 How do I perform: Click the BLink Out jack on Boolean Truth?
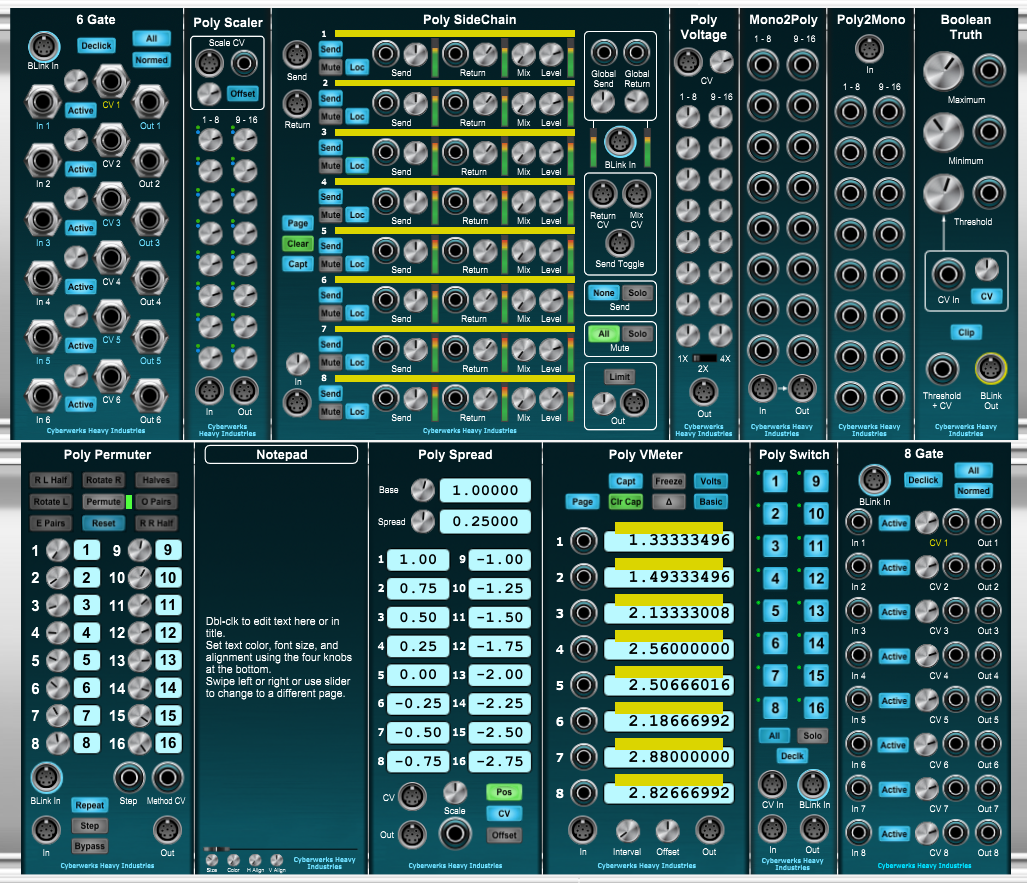click(x=990, y=369)
